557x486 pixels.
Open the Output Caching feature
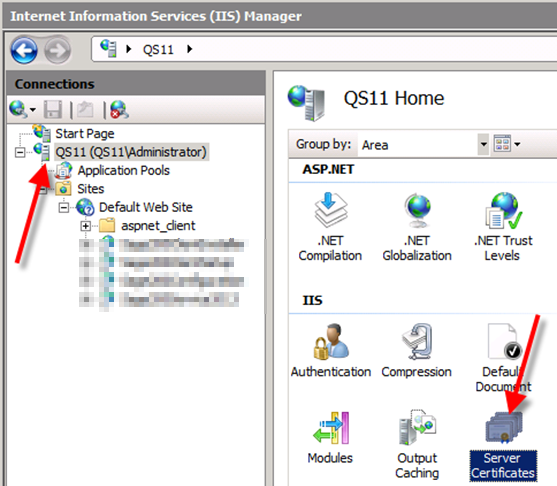tap(417, 444)
